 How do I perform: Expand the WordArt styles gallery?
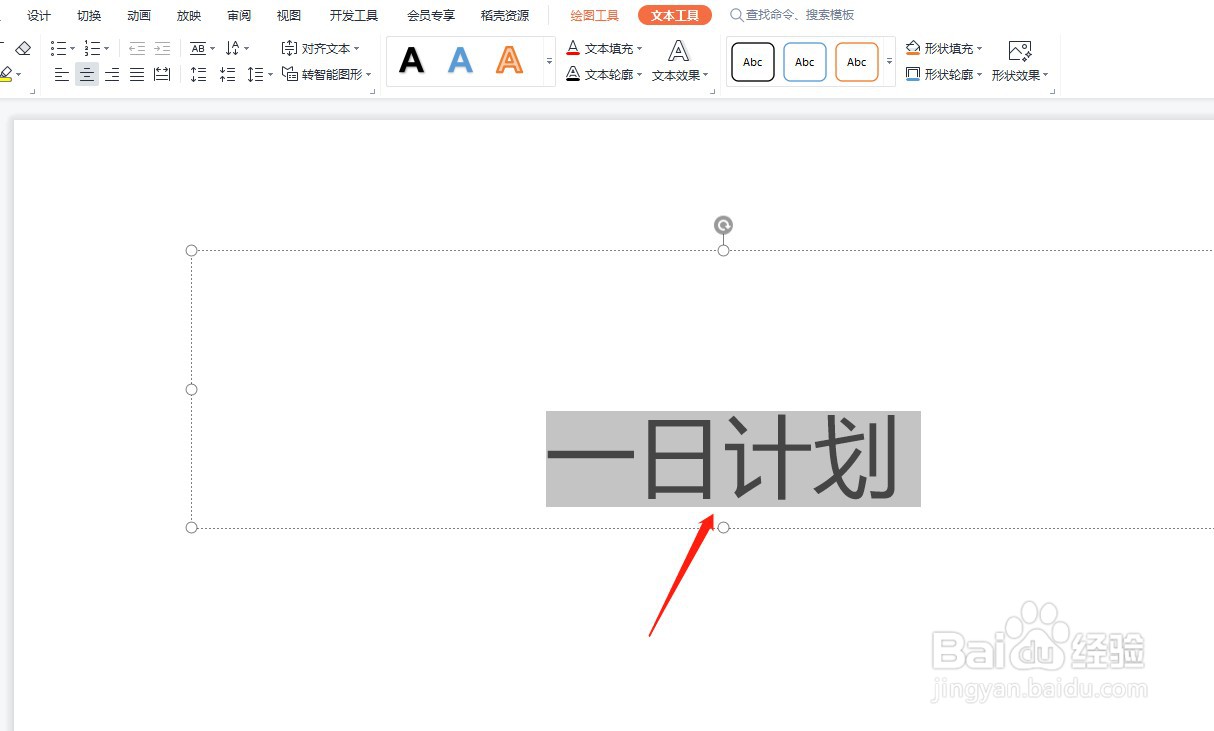tap(549, 61)
